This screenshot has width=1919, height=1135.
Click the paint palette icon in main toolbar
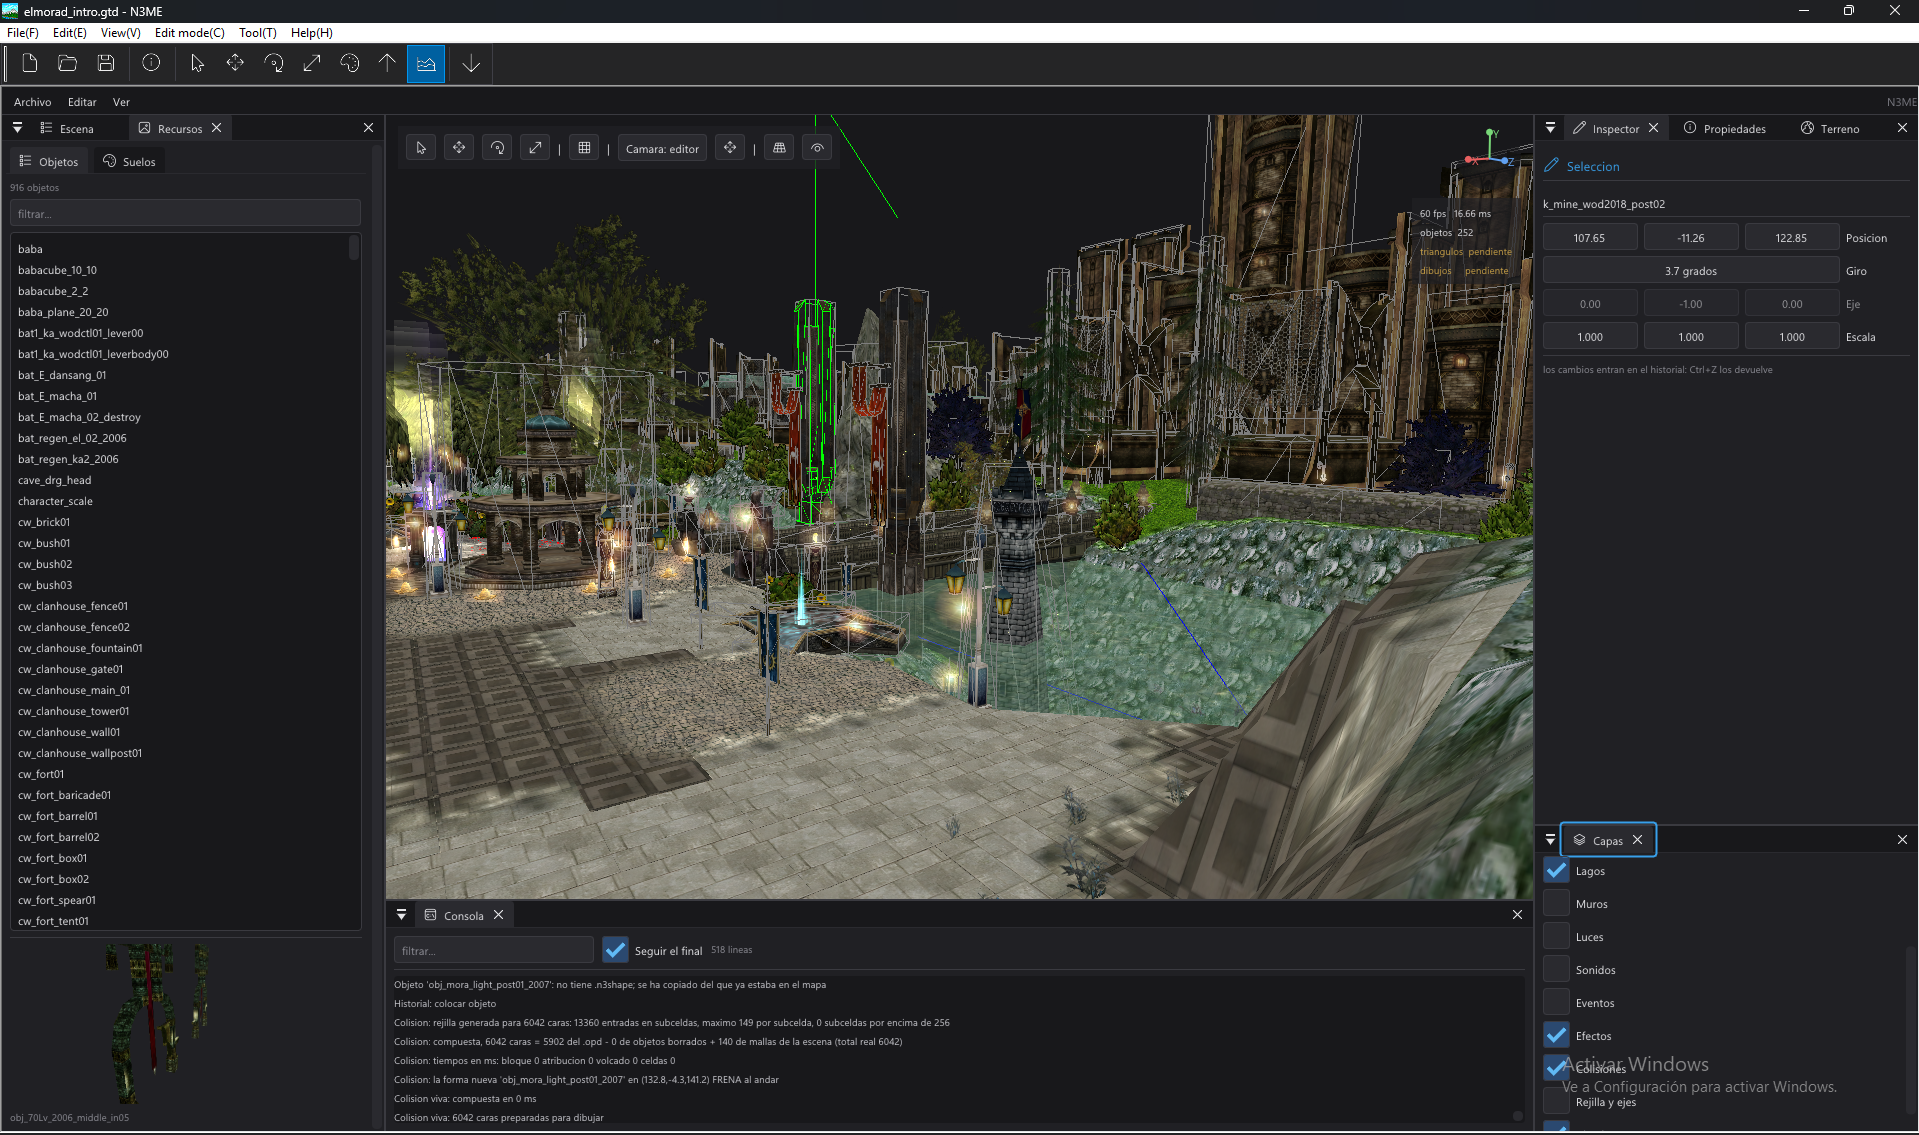[349, 64]
